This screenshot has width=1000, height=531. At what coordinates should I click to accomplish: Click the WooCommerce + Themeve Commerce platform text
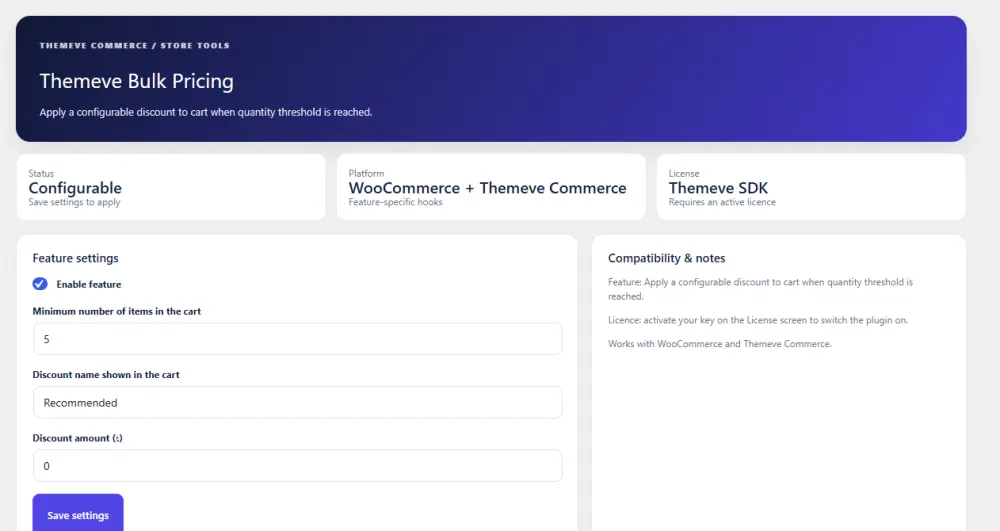(487, 188)
